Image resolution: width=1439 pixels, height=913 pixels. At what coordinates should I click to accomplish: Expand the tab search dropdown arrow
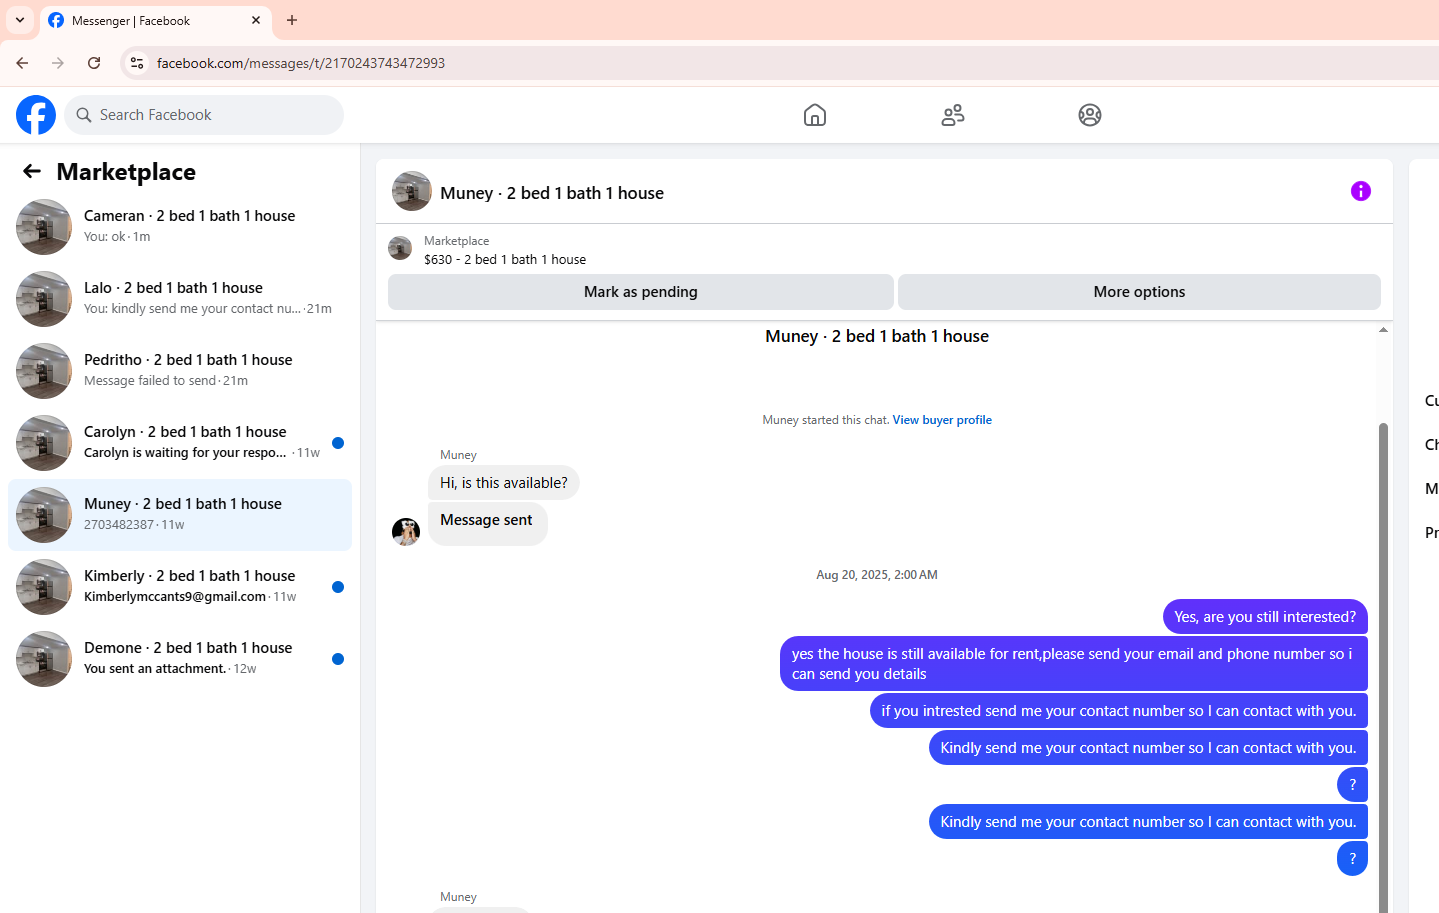click(20, 20)
